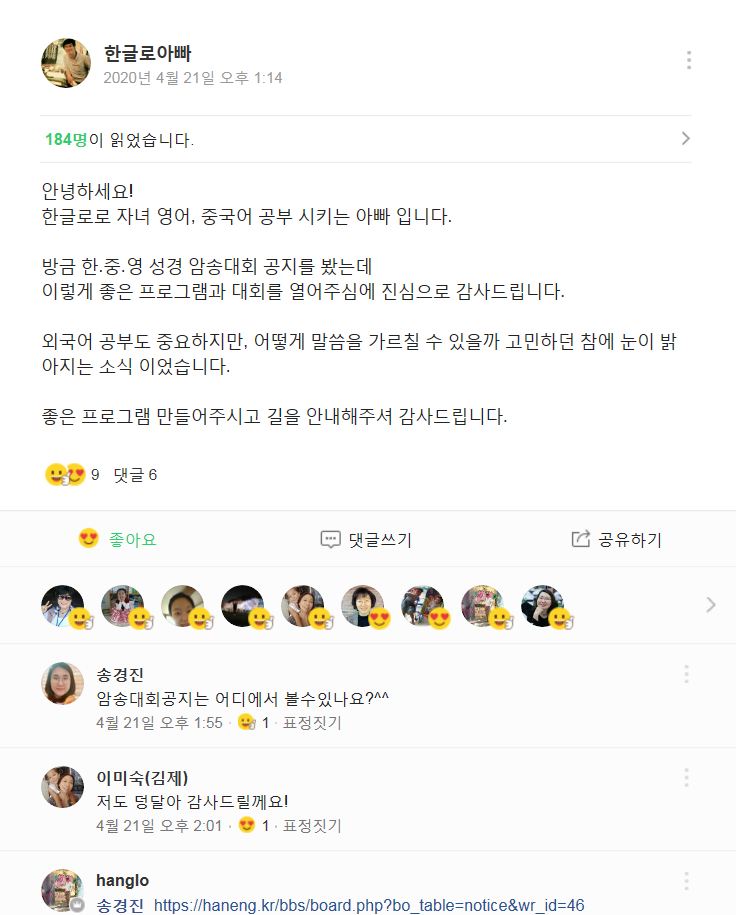Open hanglo's commenter avatar
The height and width of the screenshot is (915, 736).
pos(62,890)
